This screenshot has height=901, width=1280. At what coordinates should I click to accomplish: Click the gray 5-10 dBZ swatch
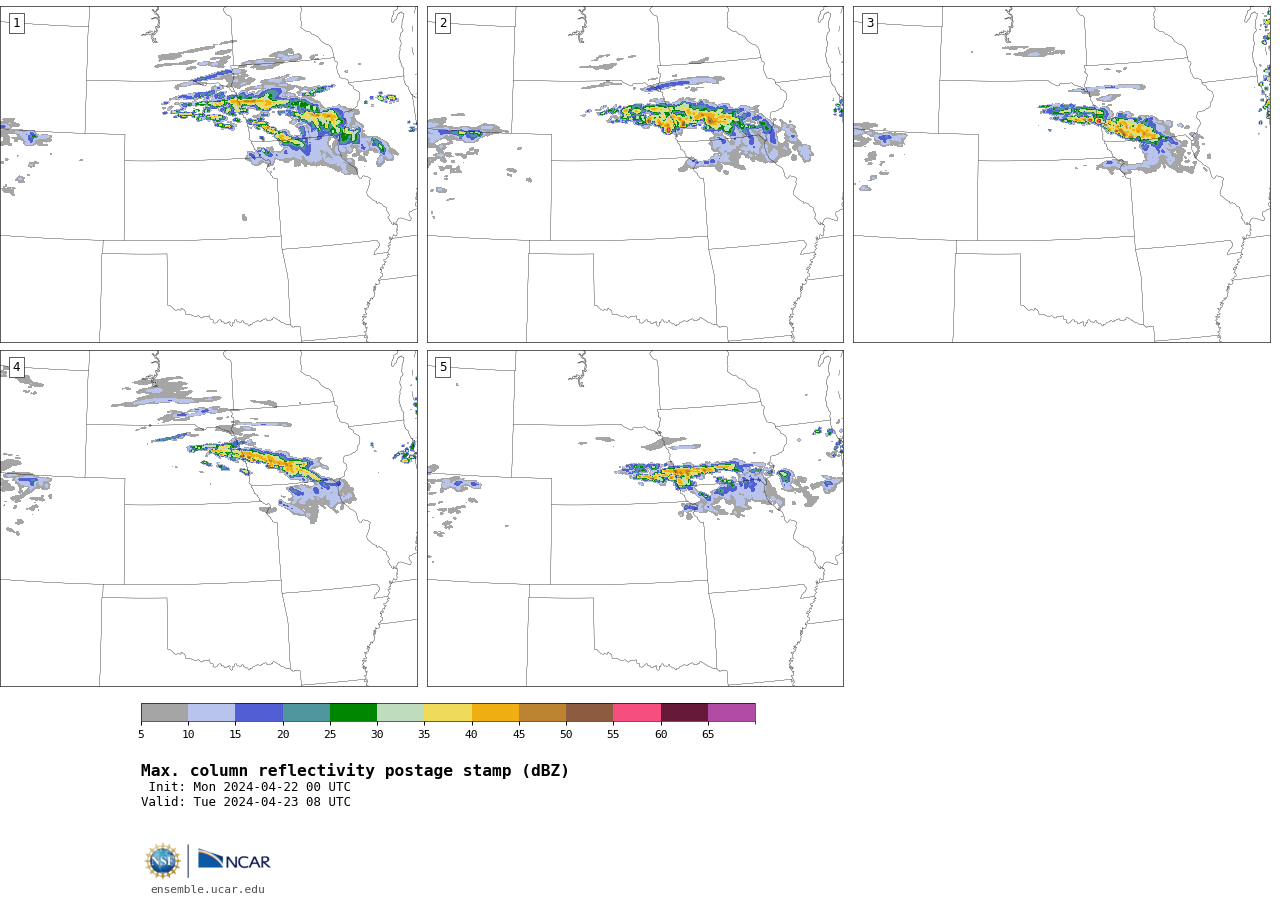tap(164, 712)
